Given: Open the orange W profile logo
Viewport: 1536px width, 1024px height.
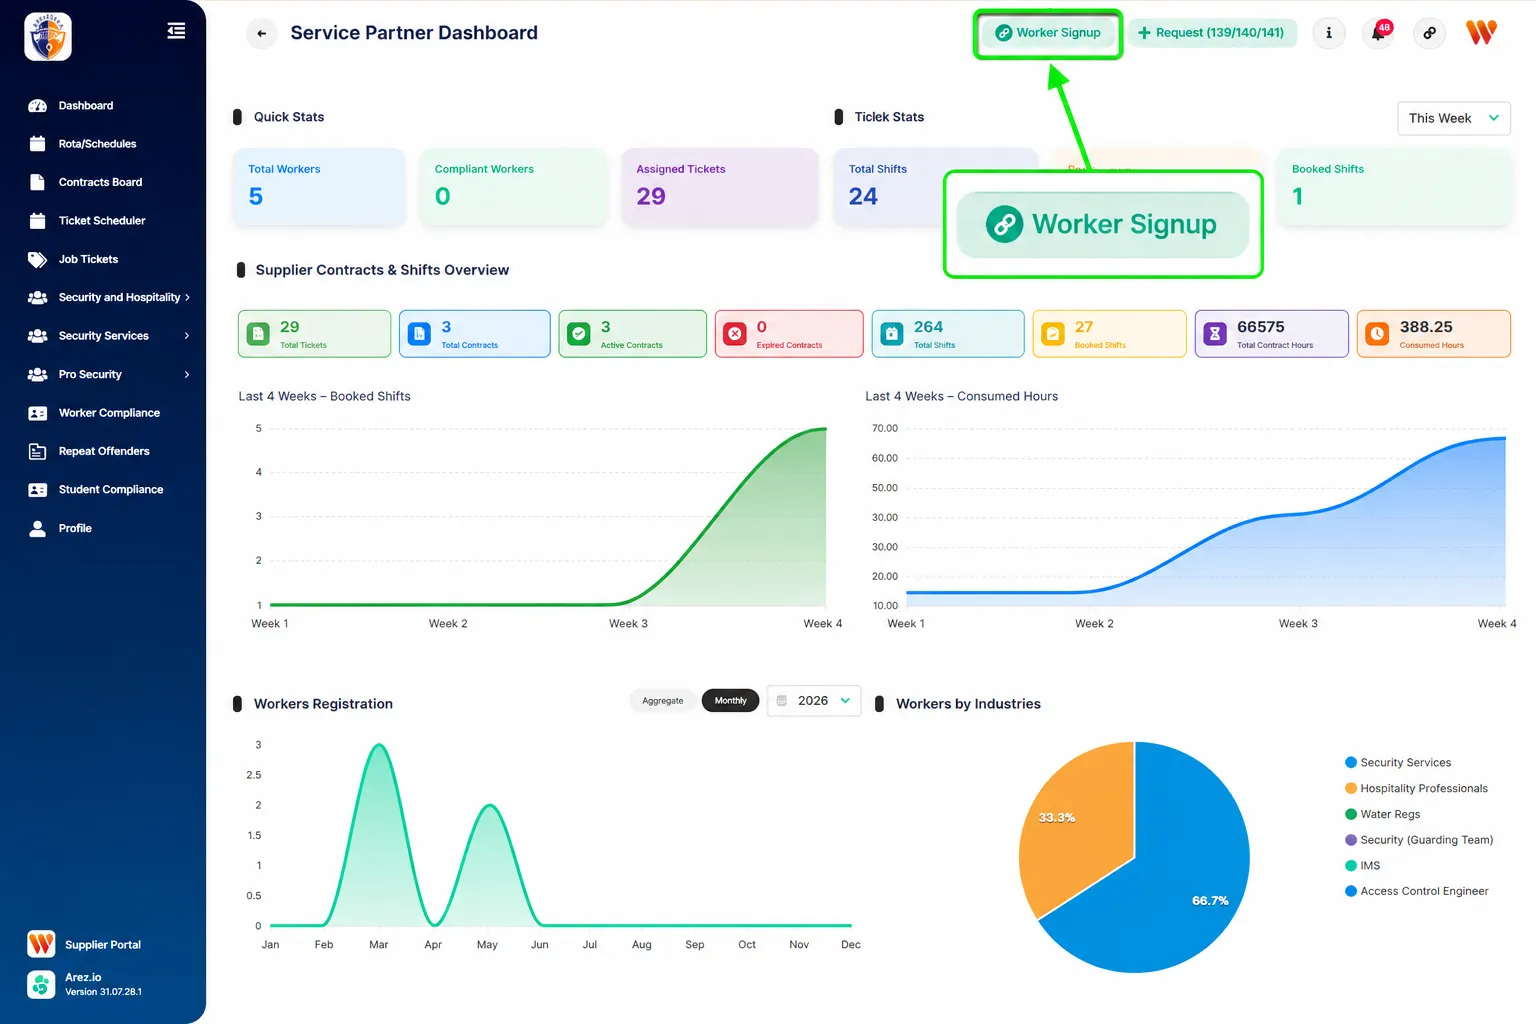Looking at the screenshot, I should coord(1481,33).
